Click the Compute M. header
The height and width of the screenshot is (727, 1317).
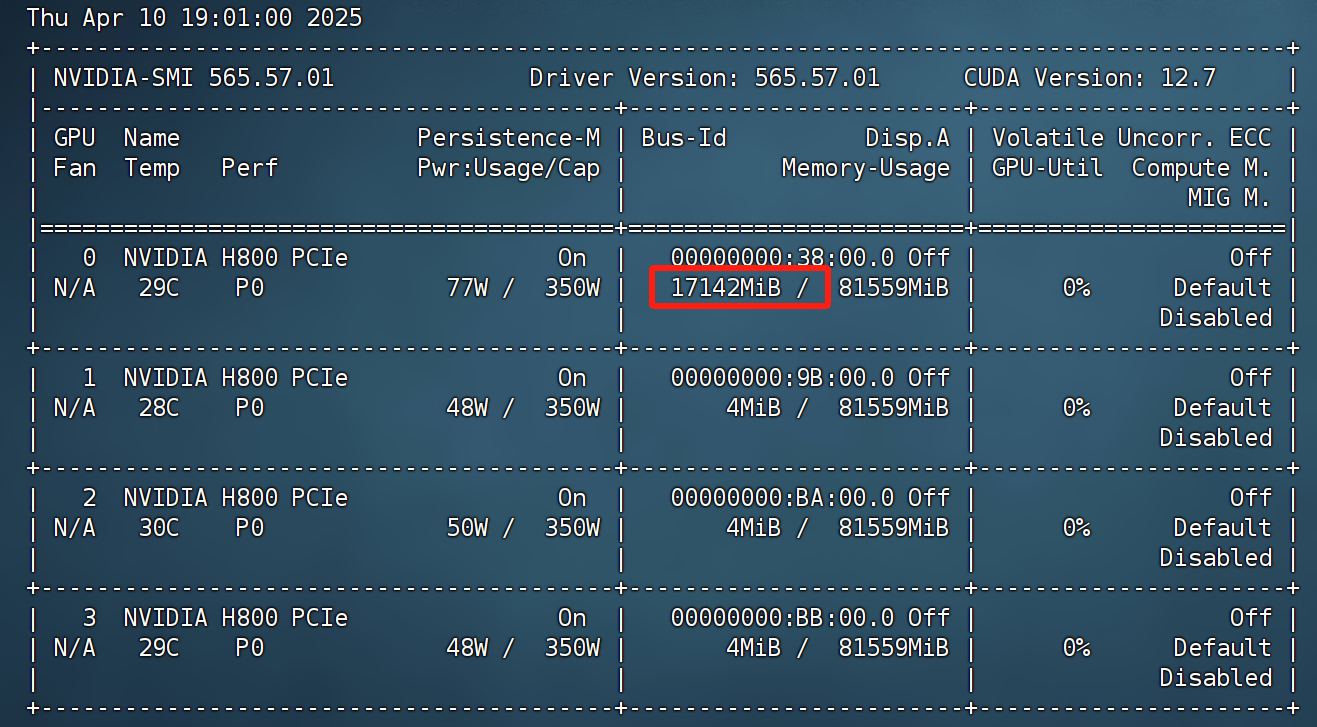1202,169
